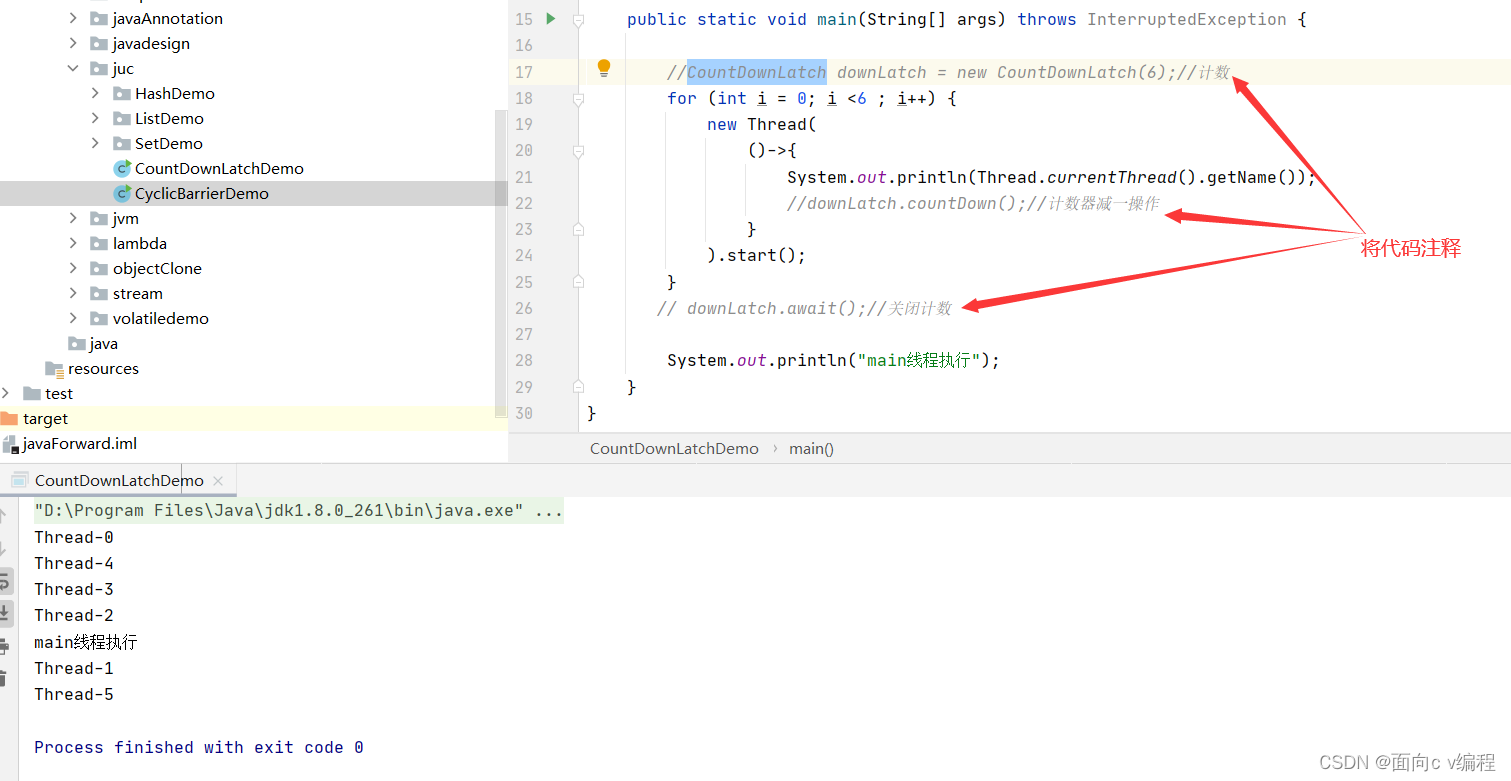Click the ListDemo folder icon
Viewport: 1511px width, 781px height.
(122, 118)
